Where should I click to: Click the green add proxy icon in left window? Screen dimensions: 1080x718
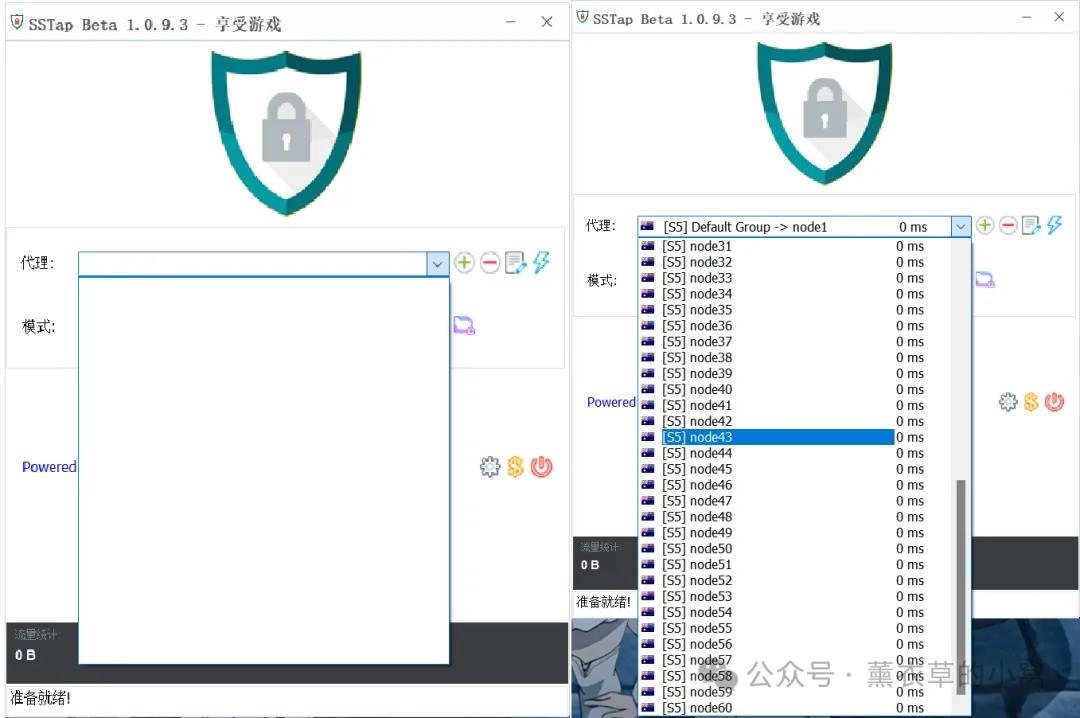tap(464, 263)
